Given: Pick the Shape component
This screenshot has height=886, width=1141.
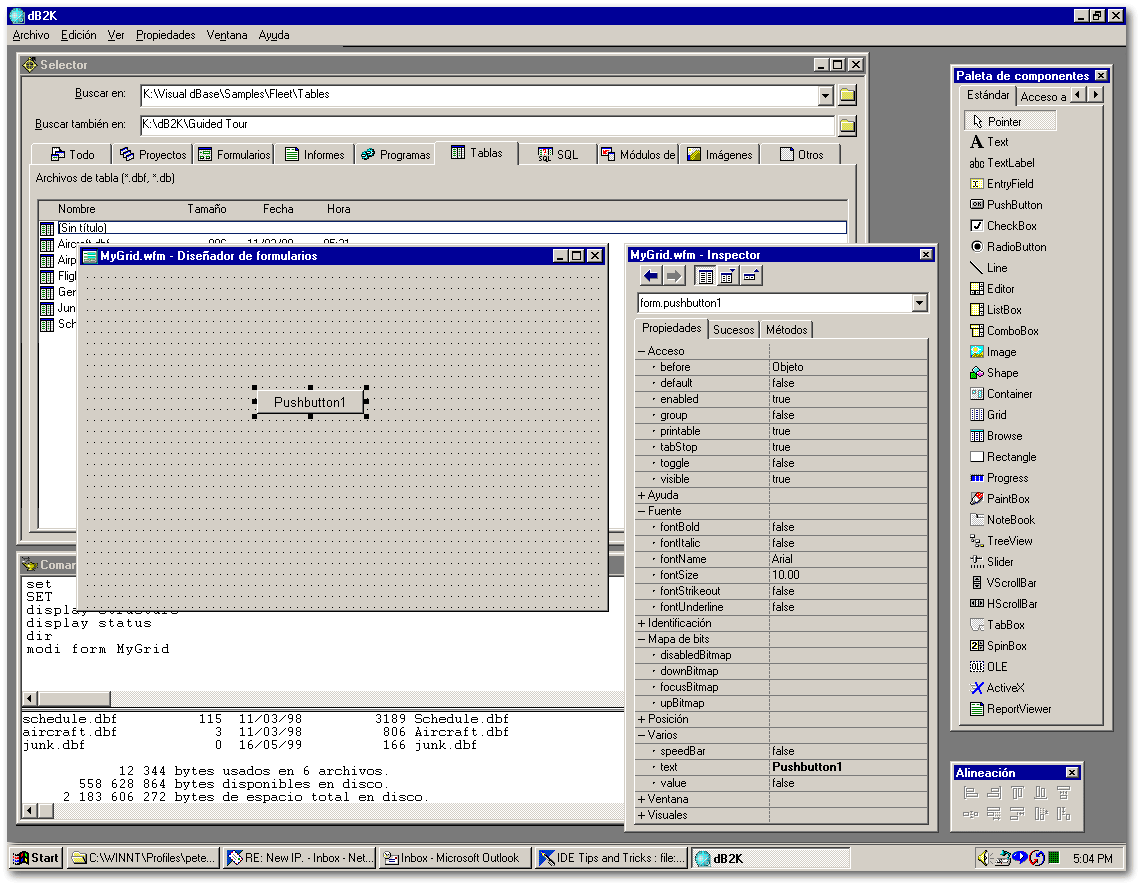Looking at the screenshot, I should coord(994,373).
